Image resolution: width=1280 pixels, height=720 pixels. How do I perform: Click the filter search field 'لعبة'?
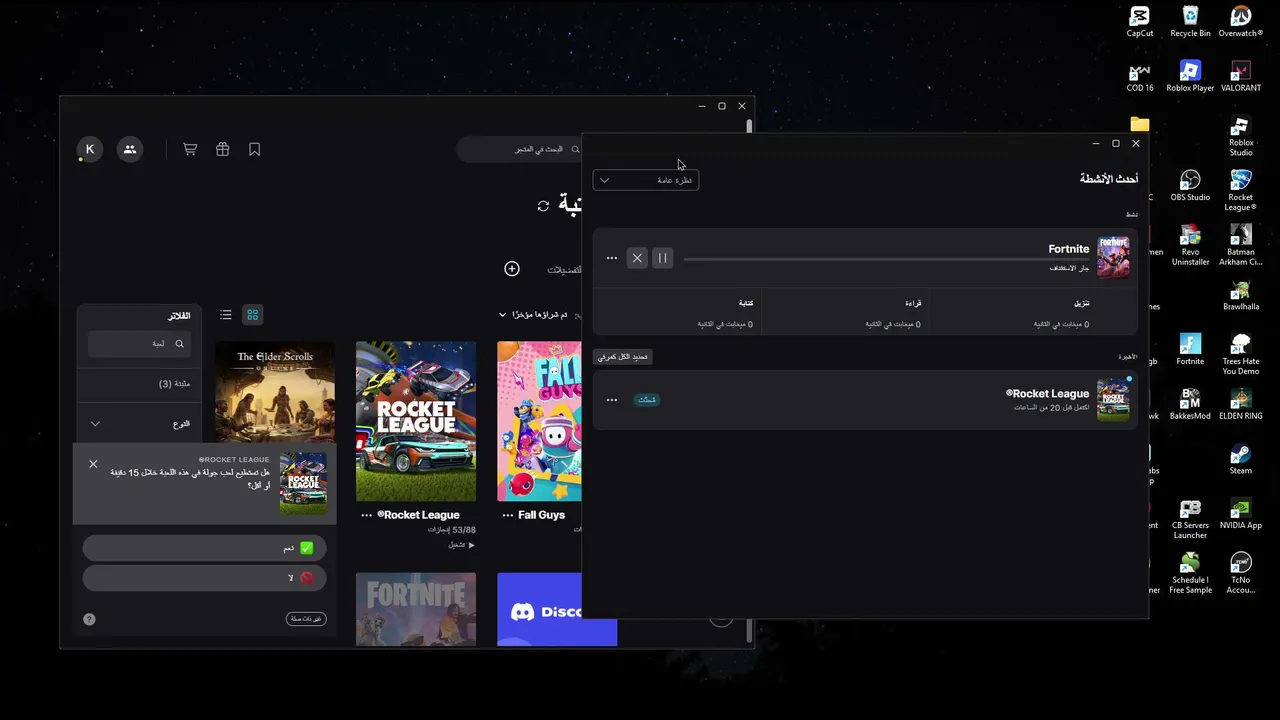(x=138, y=344)
